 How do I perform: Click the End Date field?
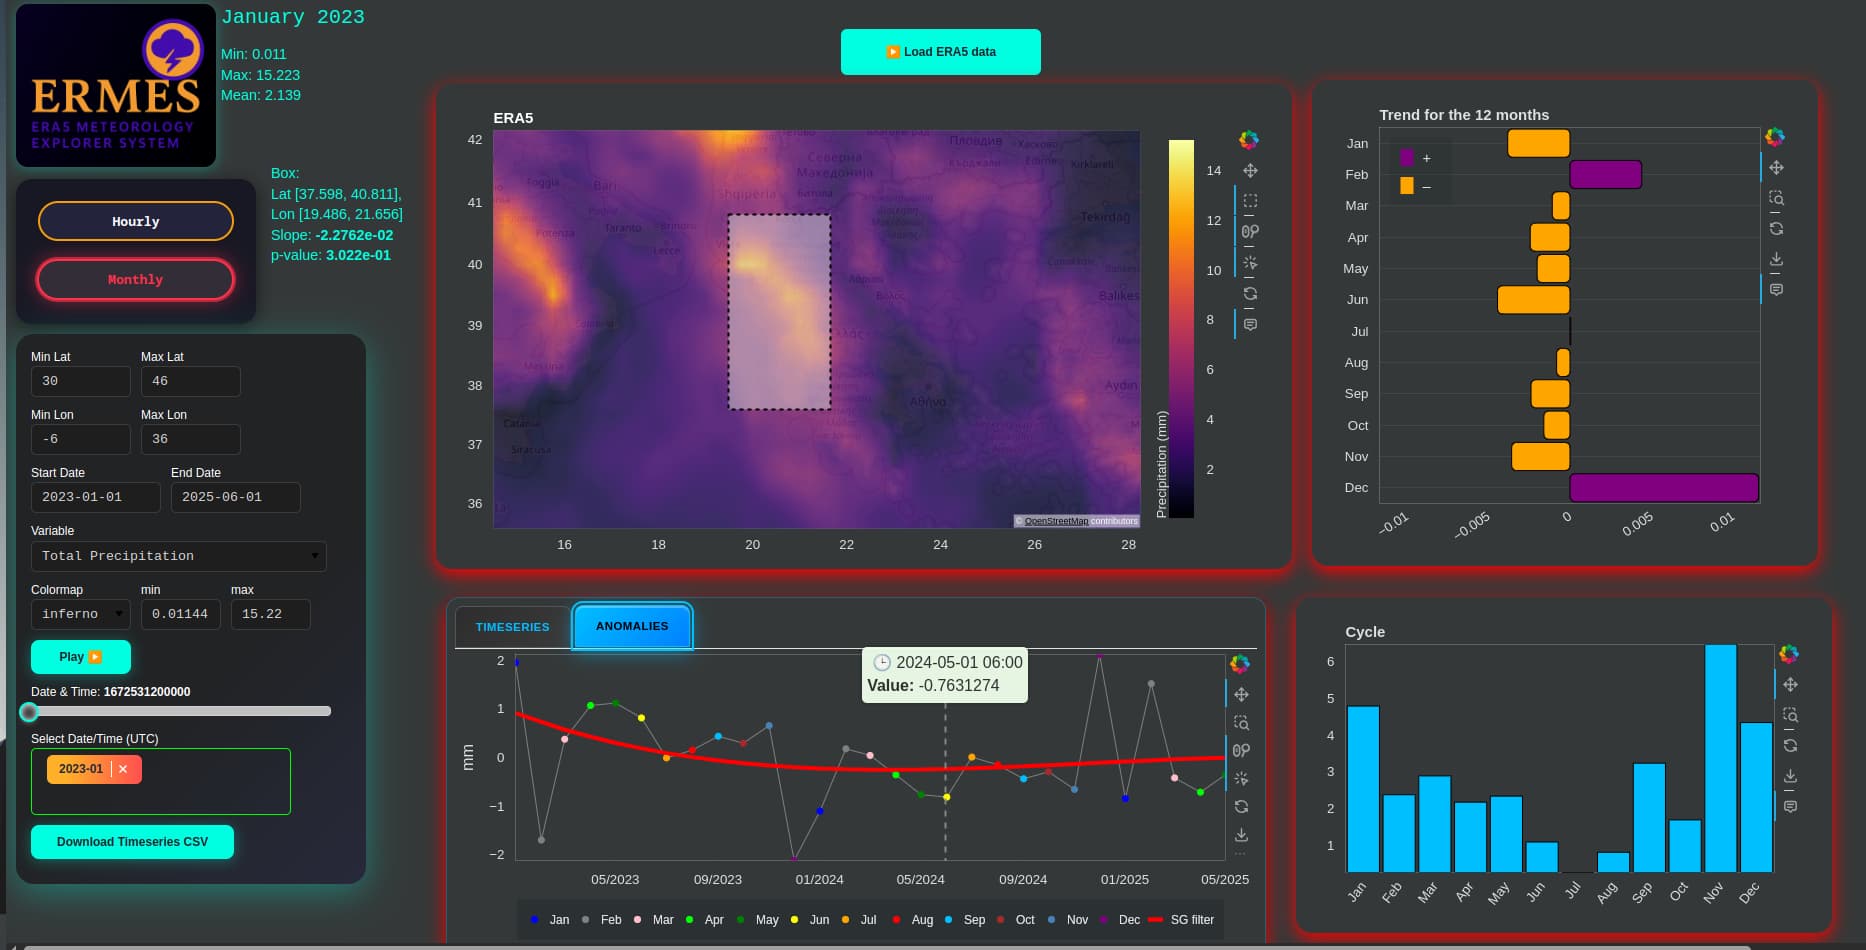coord(236,497)
